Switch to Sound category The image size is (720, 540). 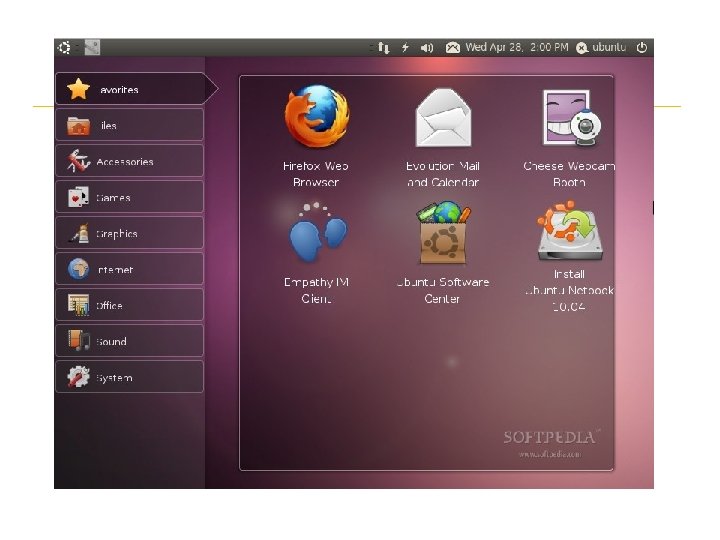click(x=129, y=341)
